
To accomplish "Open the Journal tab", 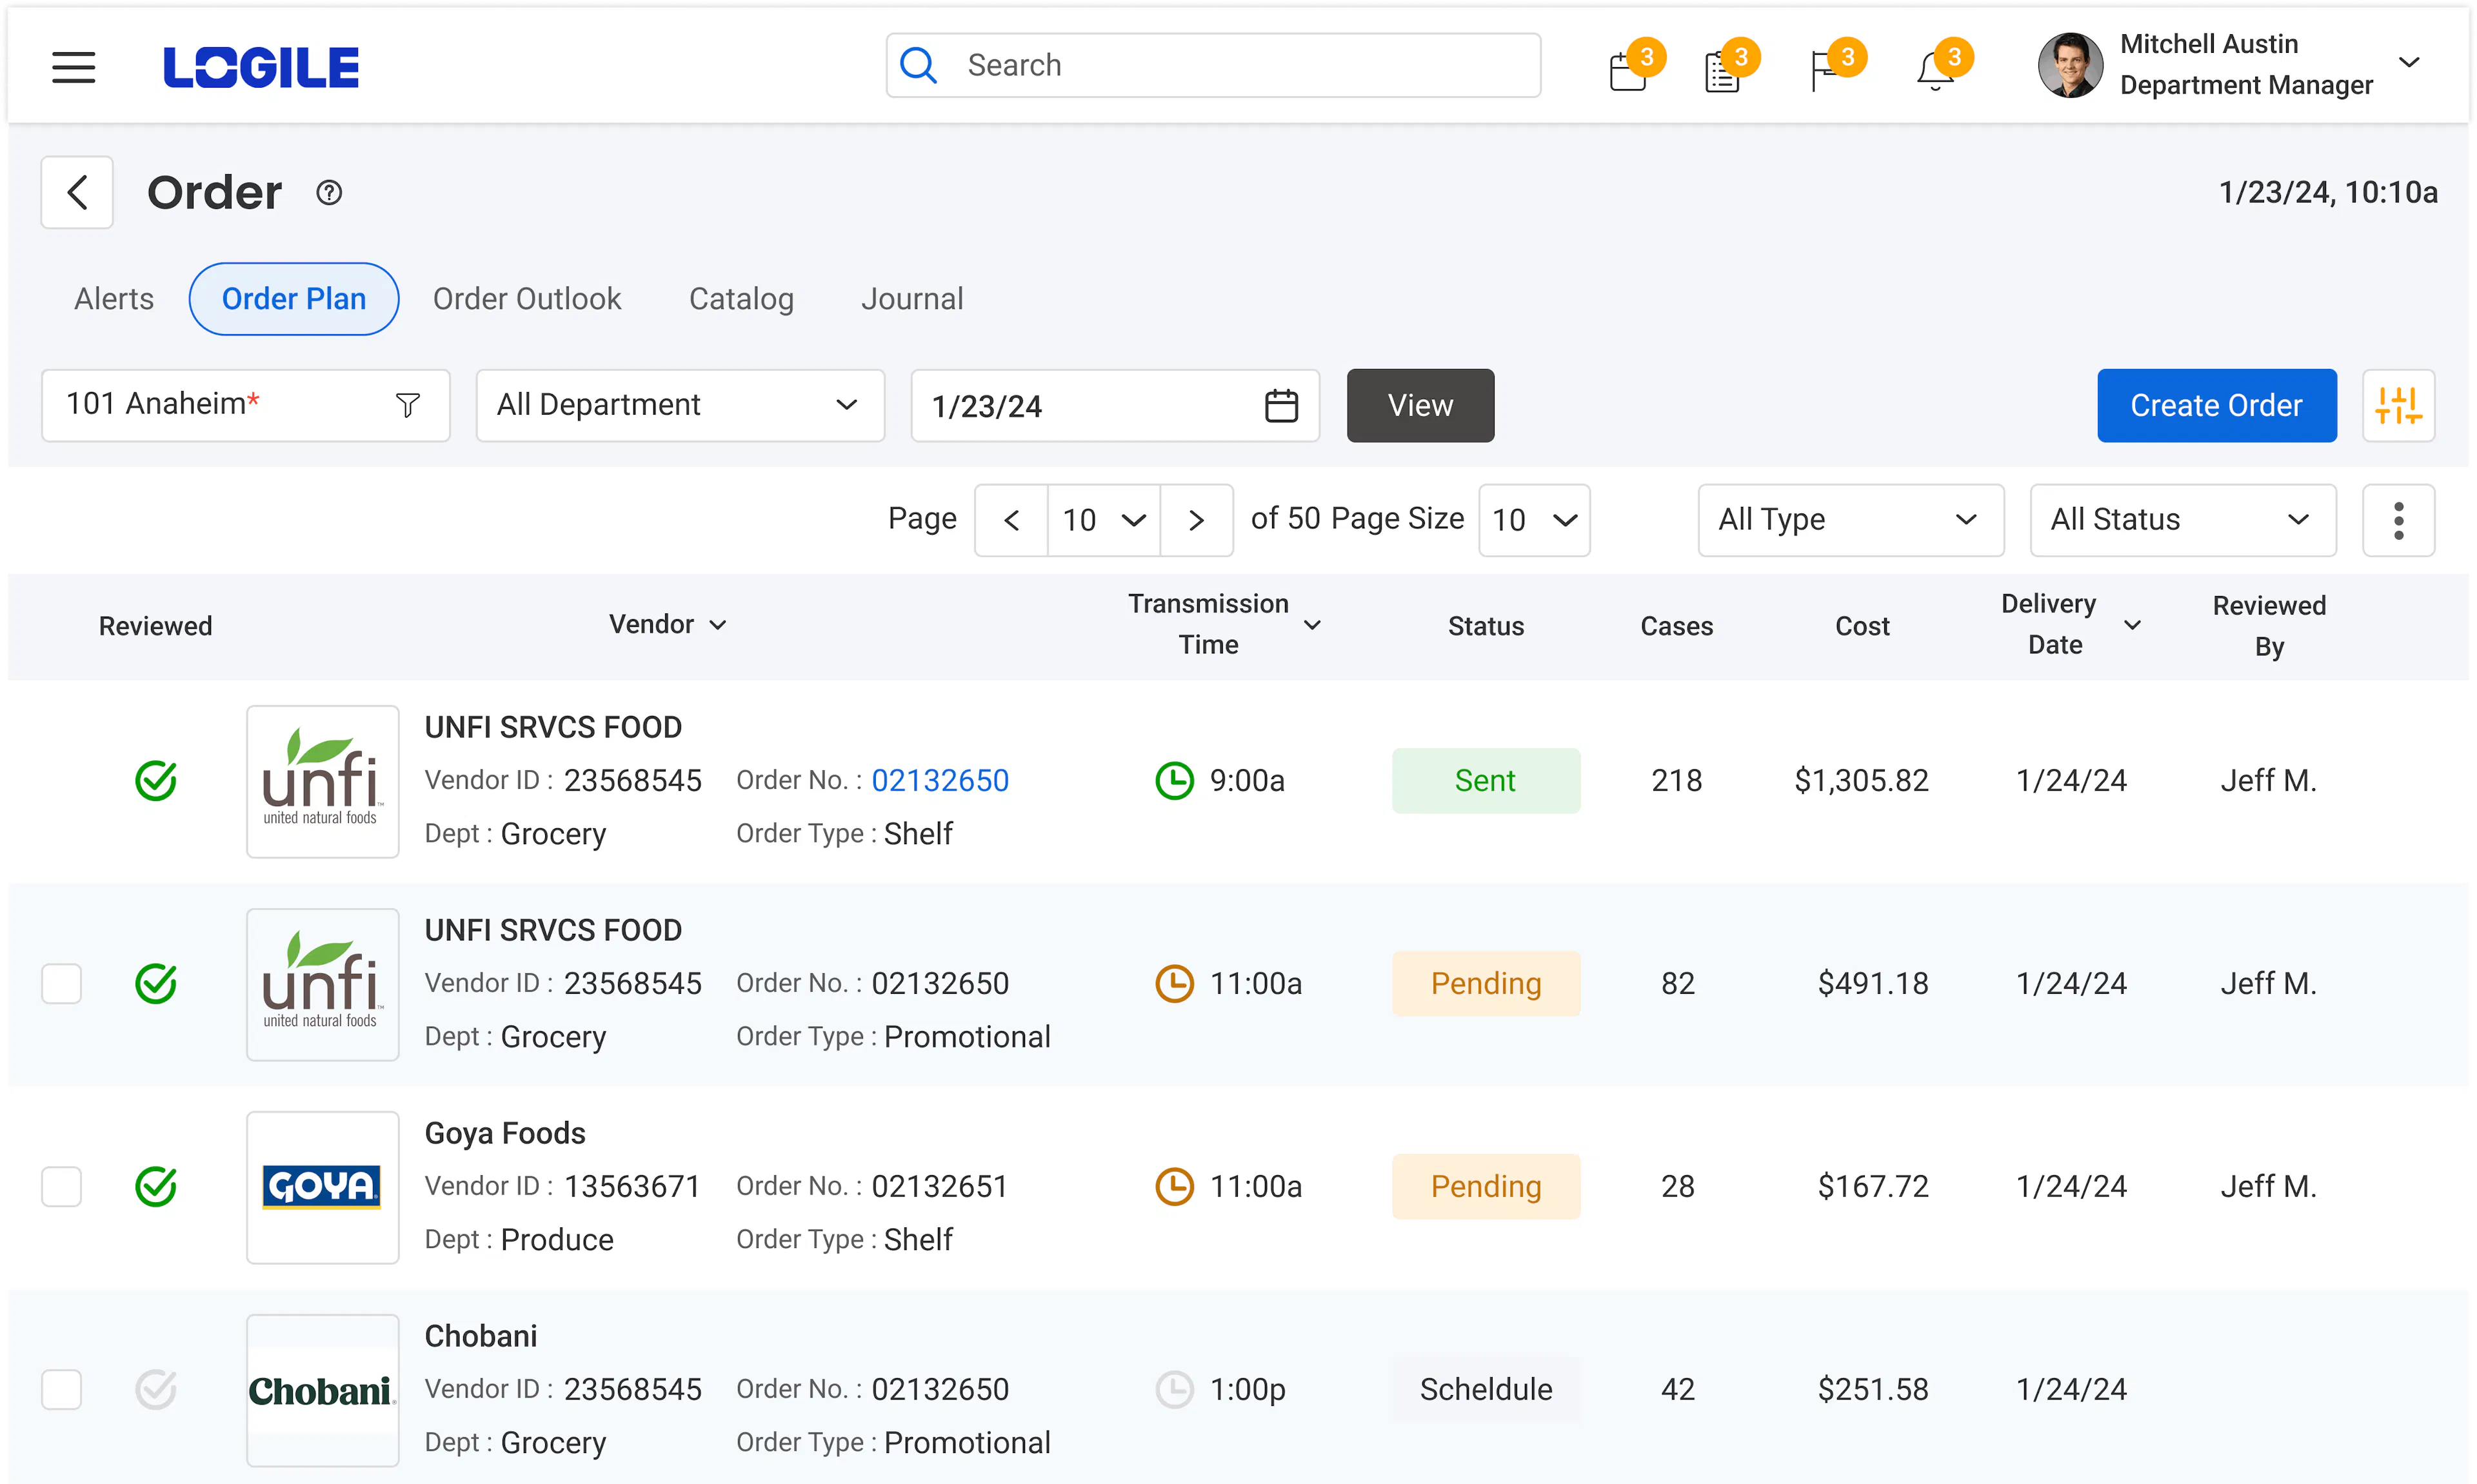I will [x=911, y=298].
